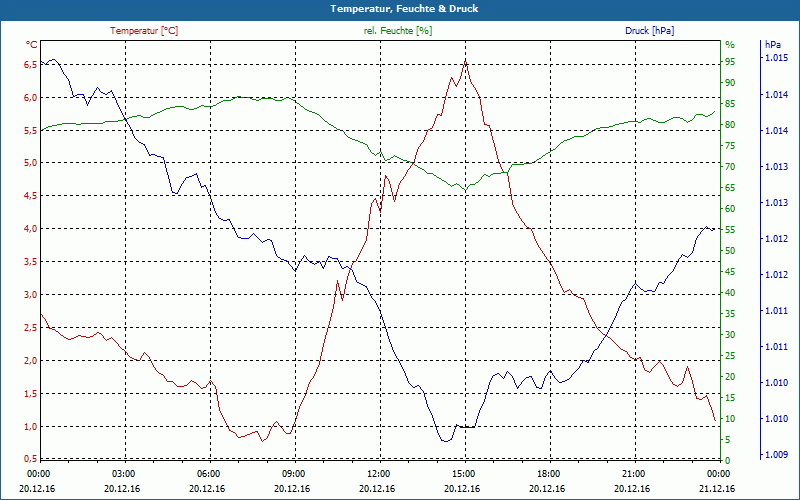800x500 pixels.
Task: Click the 70 humidity axis value
Action: (730, 167)
